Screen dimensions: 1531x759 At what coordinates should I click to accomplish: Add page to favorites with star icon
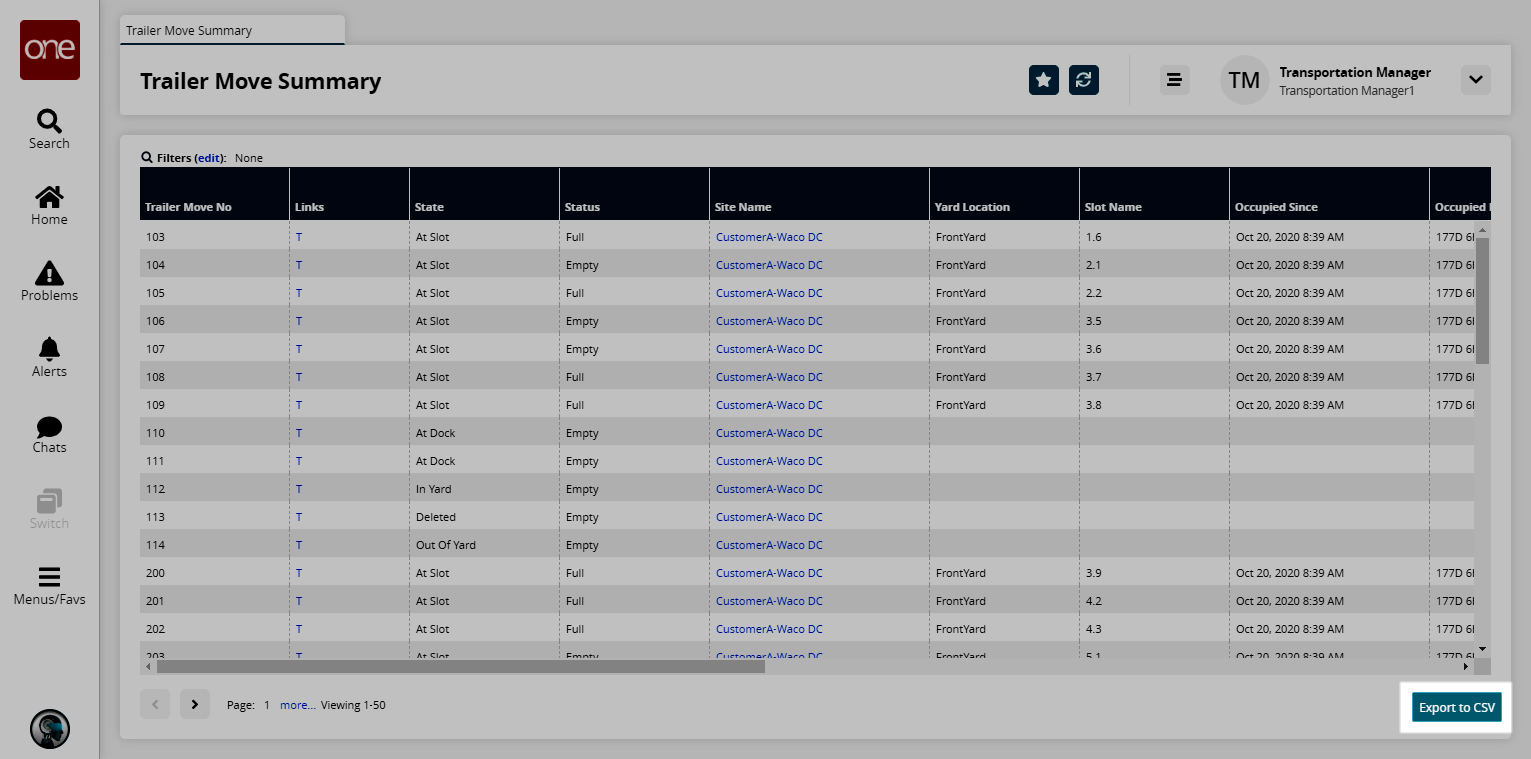pyautogui.click(x=1044, y=80)
